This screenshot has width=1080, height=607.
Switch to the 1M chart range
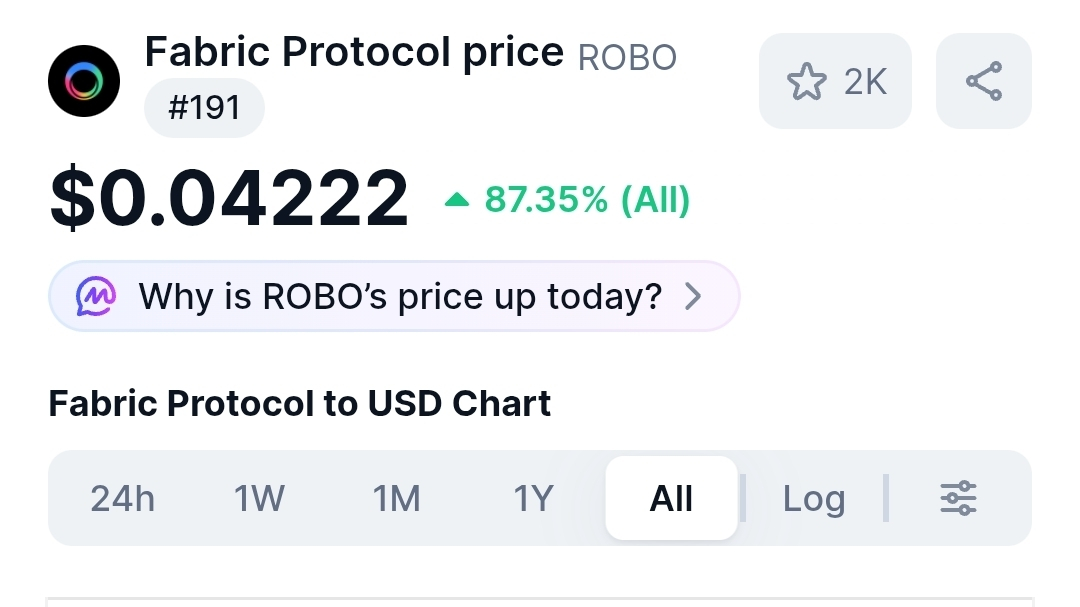(x=396, y=498)
